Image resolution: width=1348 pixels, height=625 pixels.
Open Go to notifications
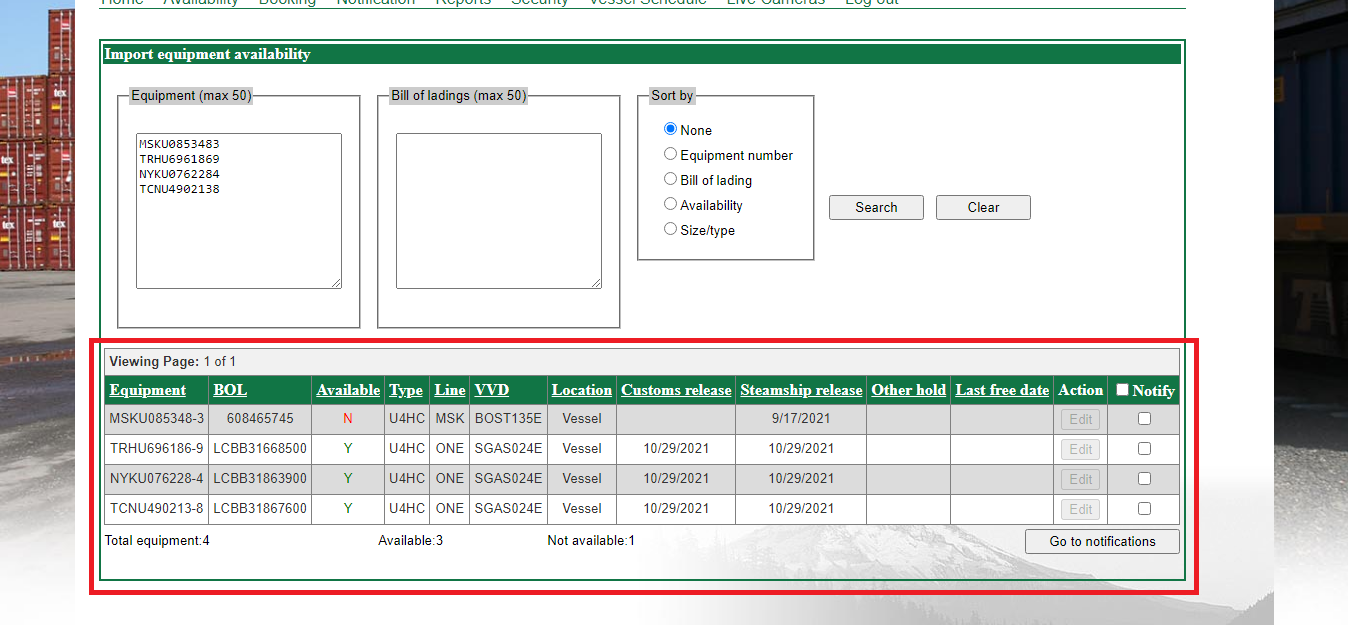point(1102,541)
